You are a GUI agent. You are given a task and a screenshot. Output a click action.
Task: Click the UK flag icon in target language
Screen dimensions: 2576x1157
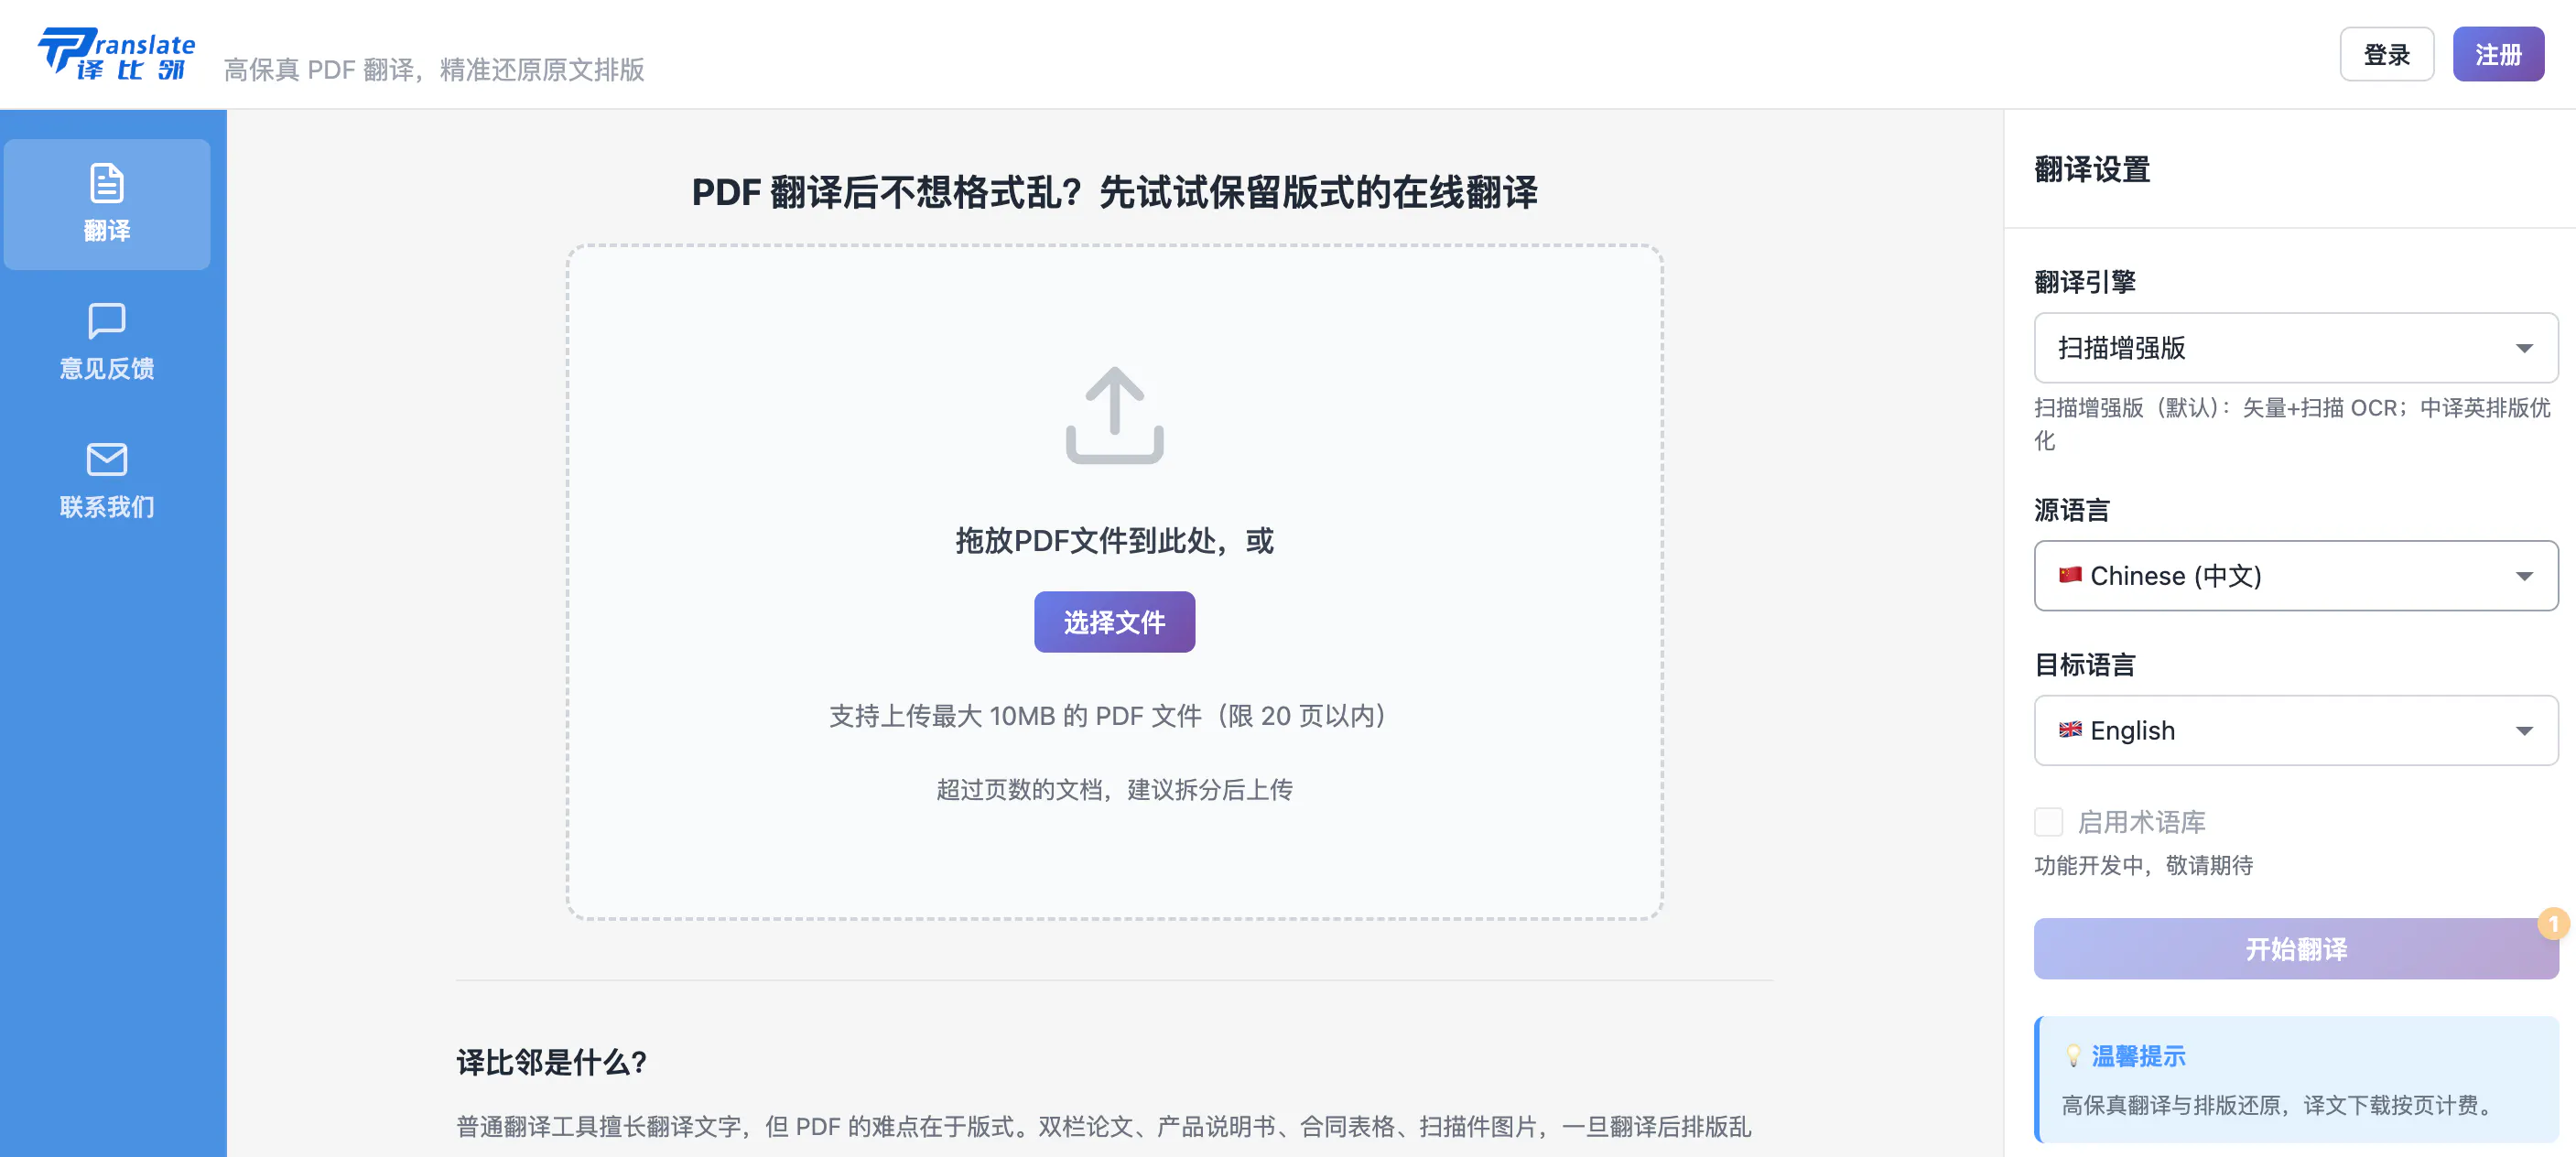point(2070,730)
